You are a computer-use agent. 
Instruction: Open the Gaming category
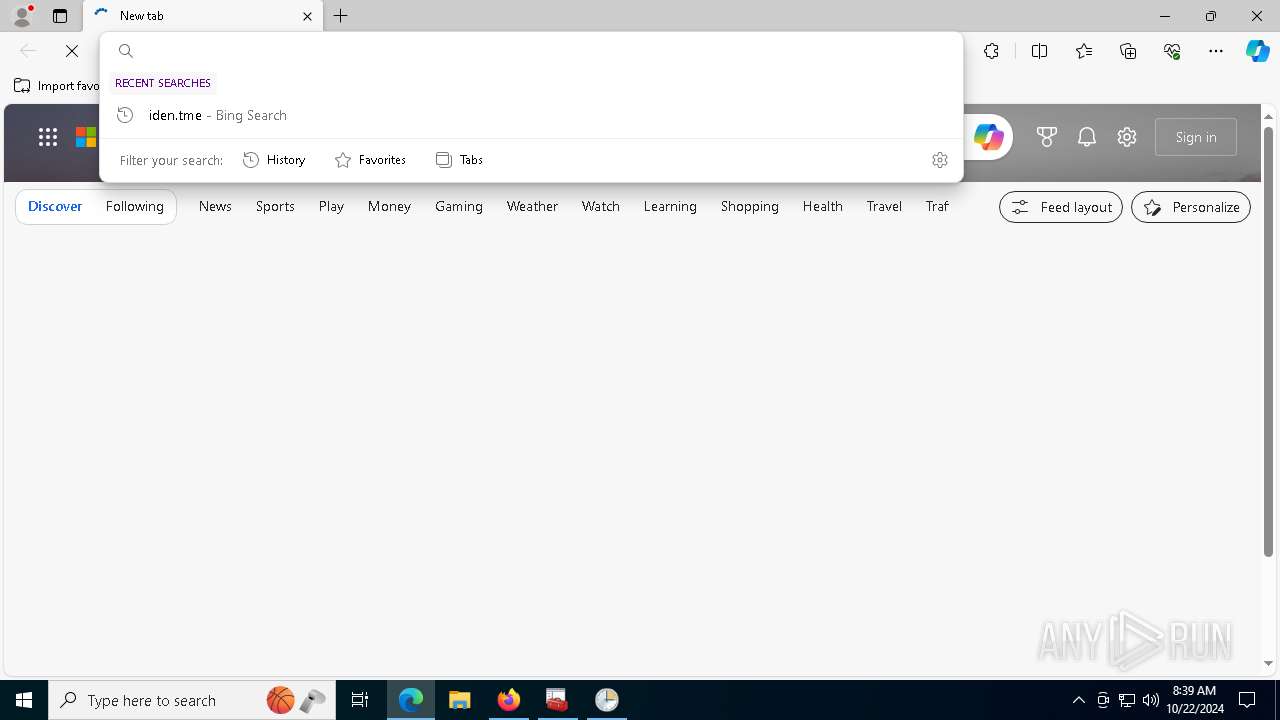tap(459, 206)
